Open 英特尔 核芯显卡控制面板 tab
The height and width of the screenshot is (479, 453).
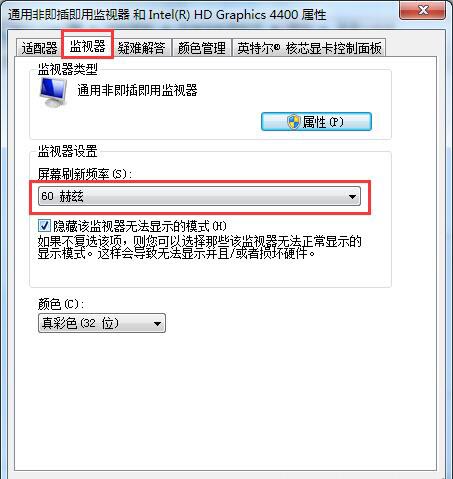click(309, 48)
